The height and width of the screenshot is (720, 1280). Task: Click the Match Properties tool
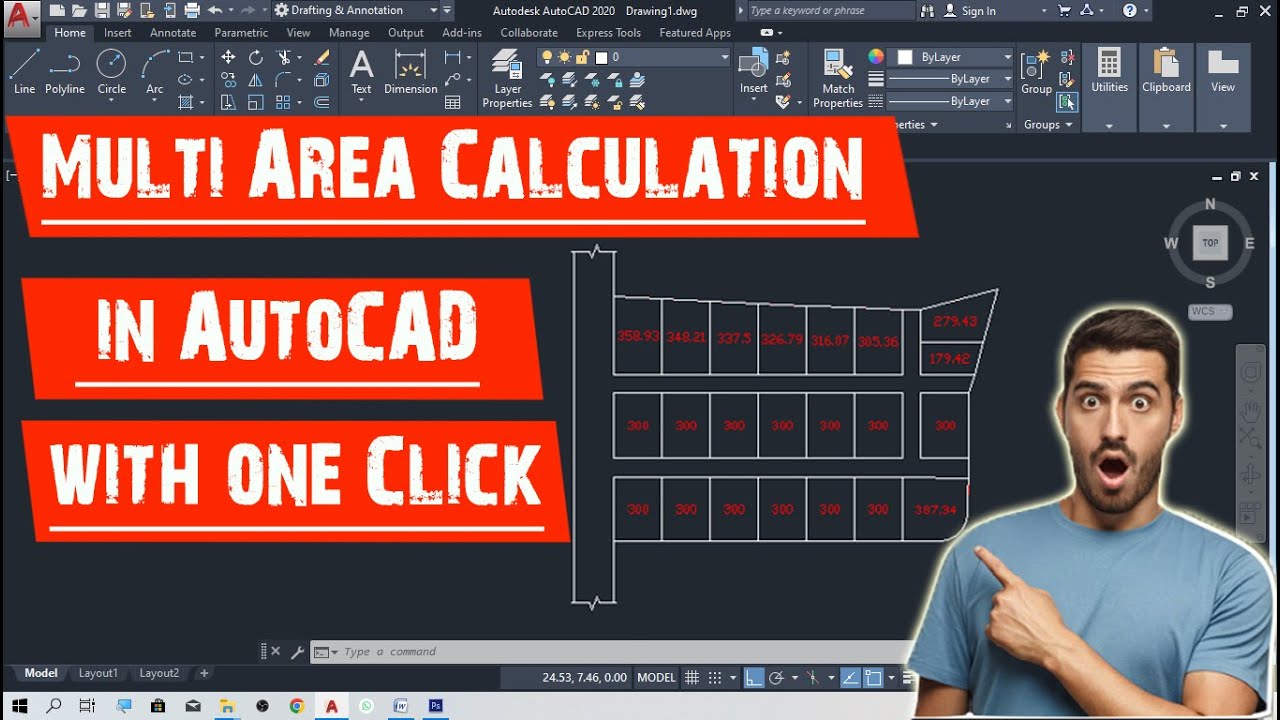(x=838, y=78)
